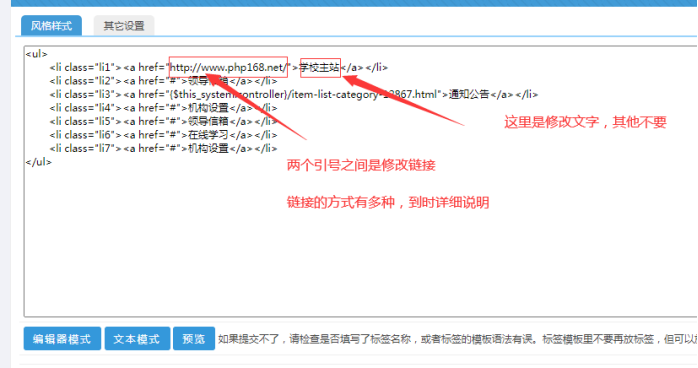Click the 预览 preview button
Screen dimensions: 698x368
click(194, 339)
